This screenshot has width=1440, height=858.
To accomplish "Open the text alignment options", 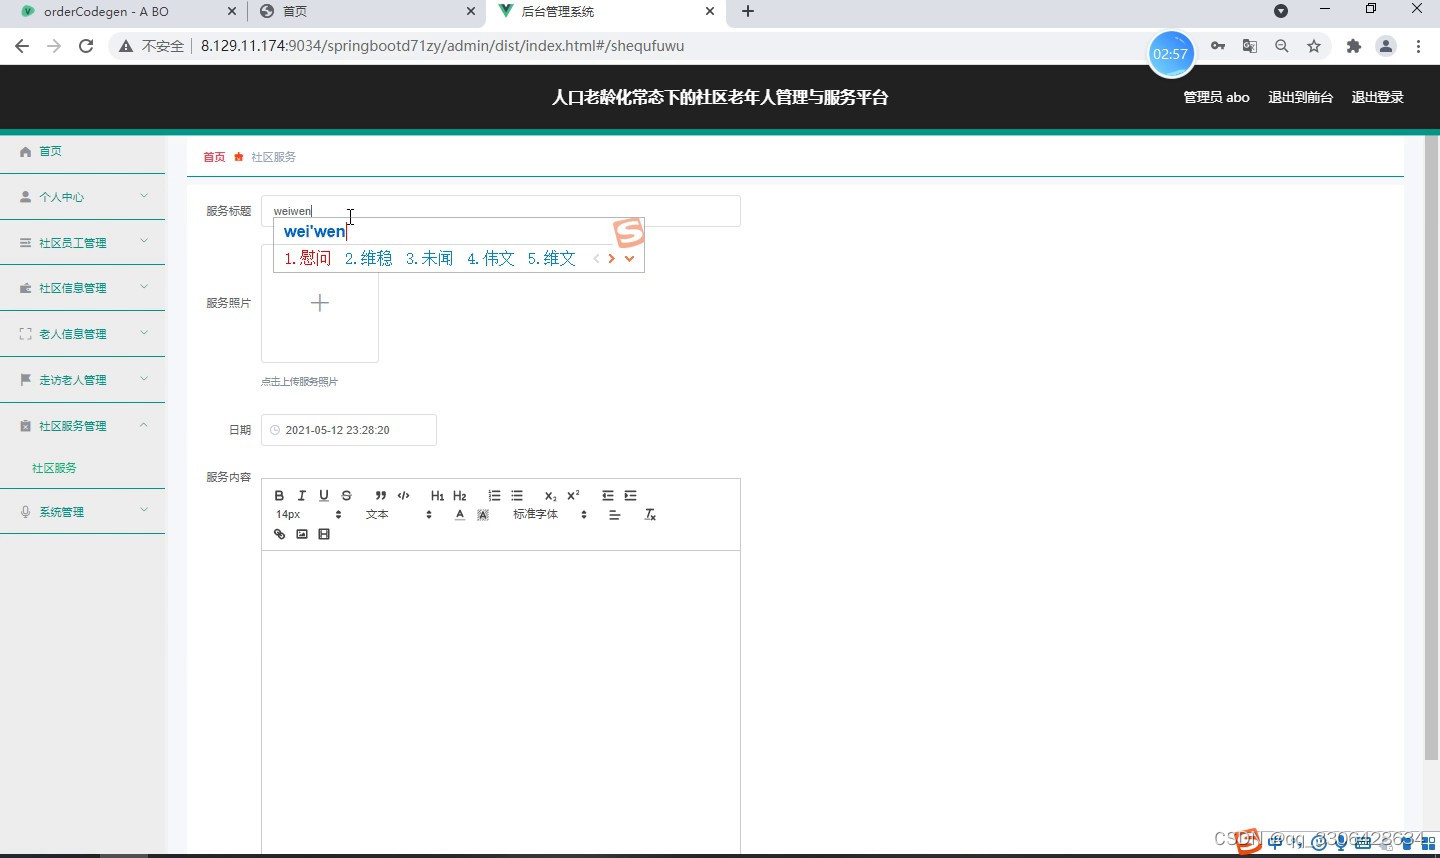I will 615,515.
